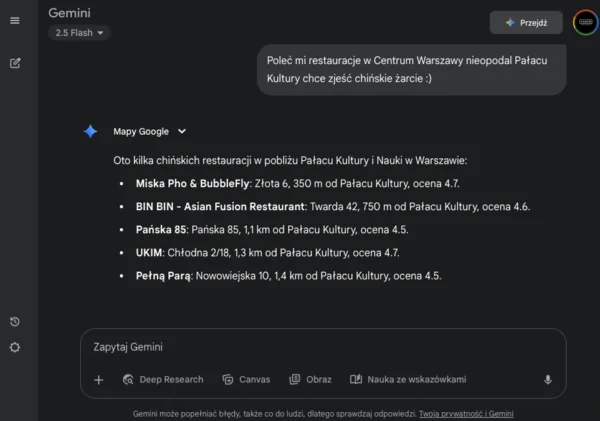The height and width of the screenshot is (421, 600).
Task: Open Twoja prywatność i Gemini link
Action: click(466, 414)
